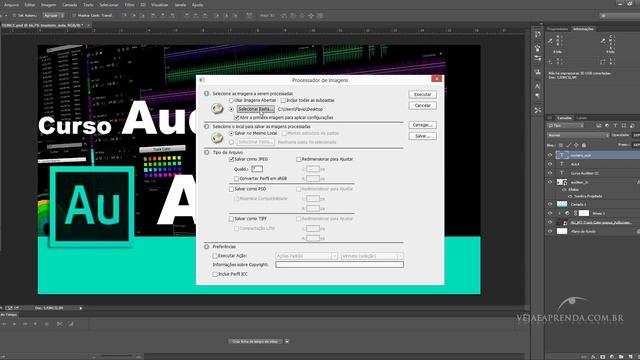
Task: Check Redimensionar para Ajustar under JPEG
Action: [x=299, y=159]
